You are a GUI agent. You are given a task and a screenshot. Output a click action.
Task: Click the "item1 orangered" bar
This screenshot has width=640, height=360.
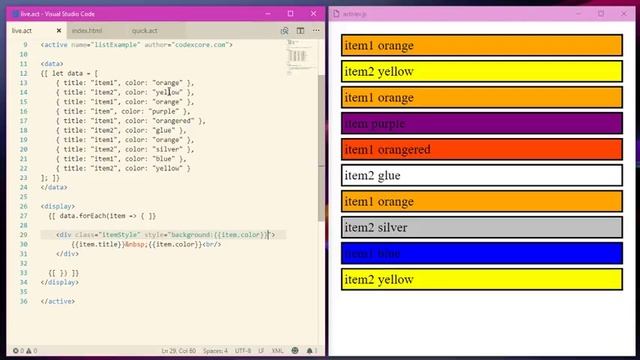pos(482,149)
